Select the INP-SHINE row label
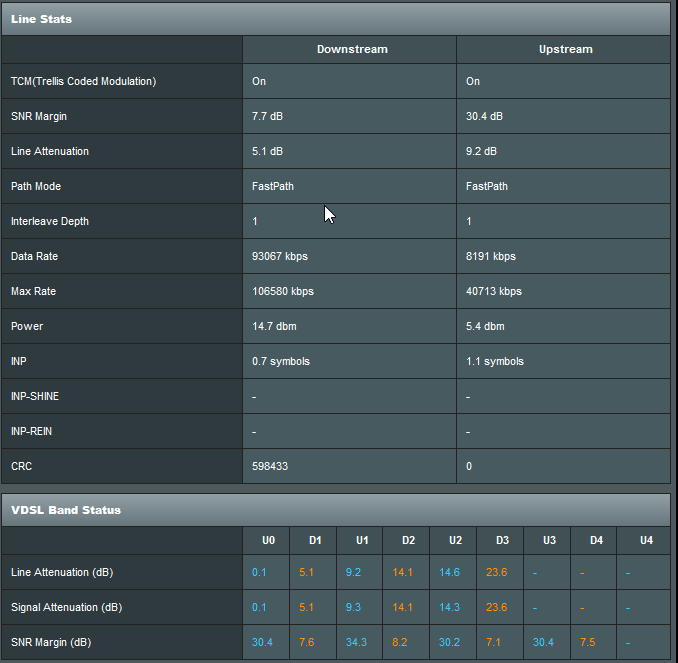The width and height of the screenshot is (678, 663). (x=35, y=397)
